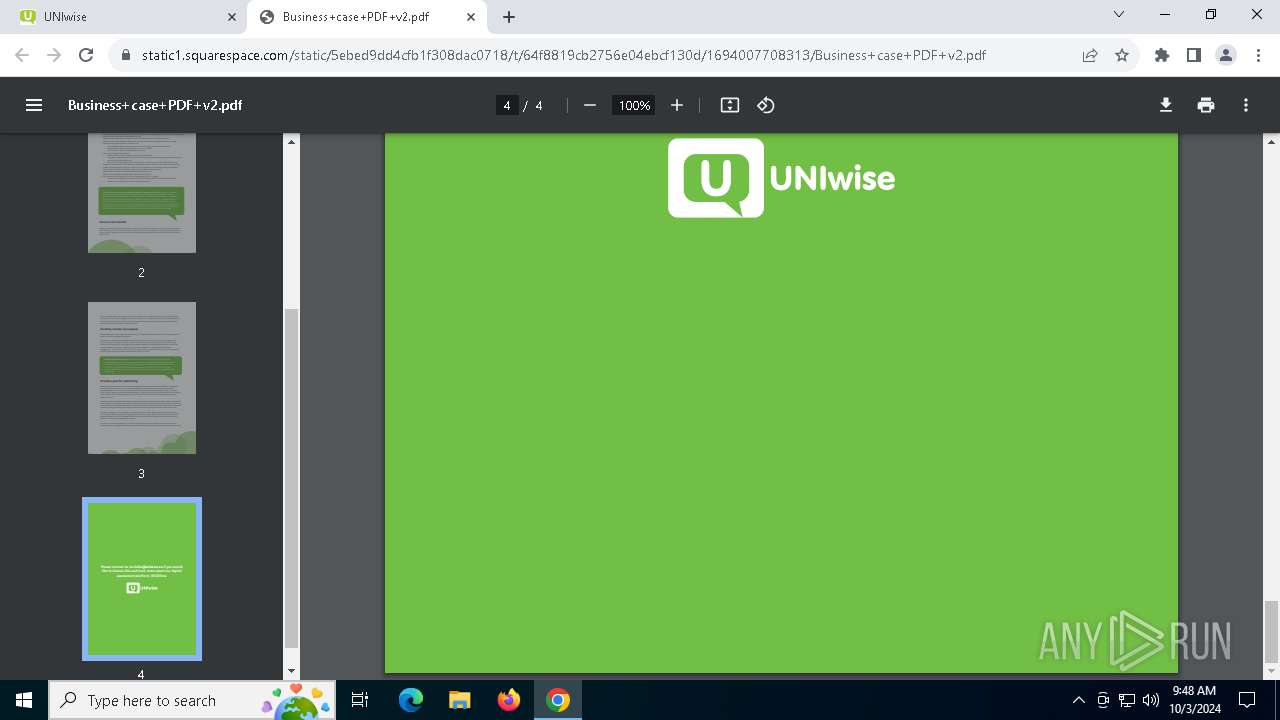Screen dimensions: 1280x720
Task: Open the Windows Start menu
Action: click(x=24, y=700)
